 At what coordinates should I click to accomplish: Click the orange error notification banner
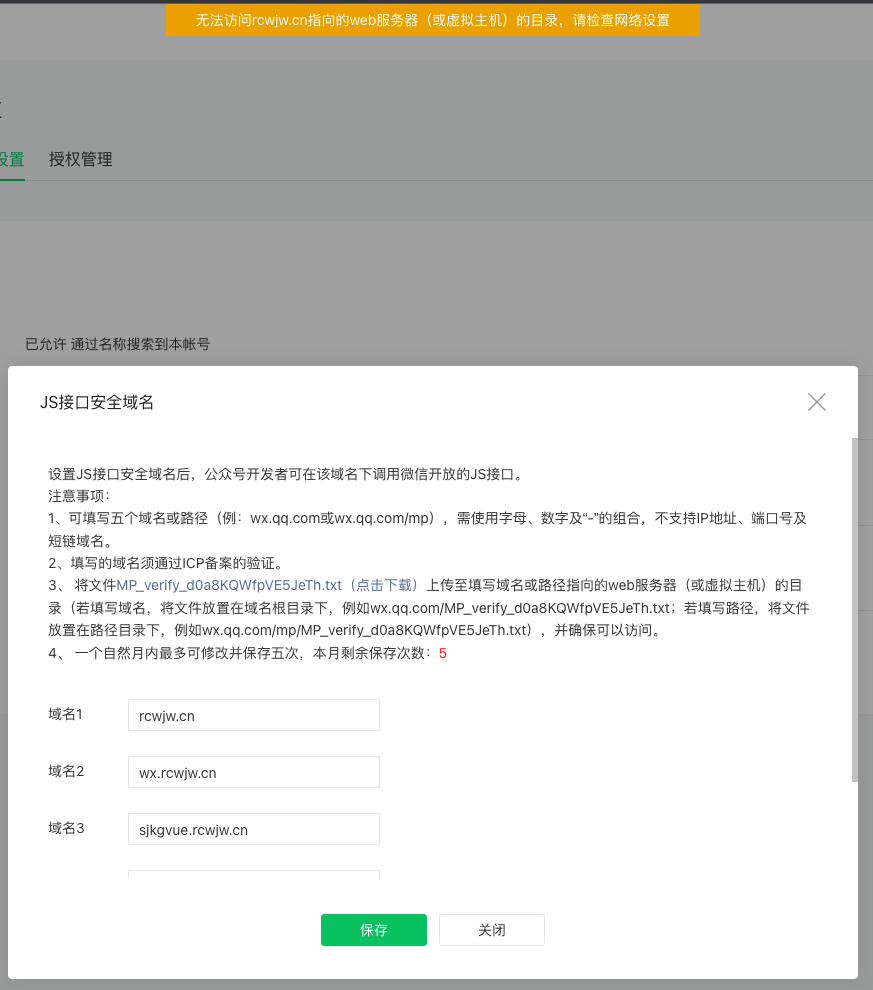coord(433,20)
